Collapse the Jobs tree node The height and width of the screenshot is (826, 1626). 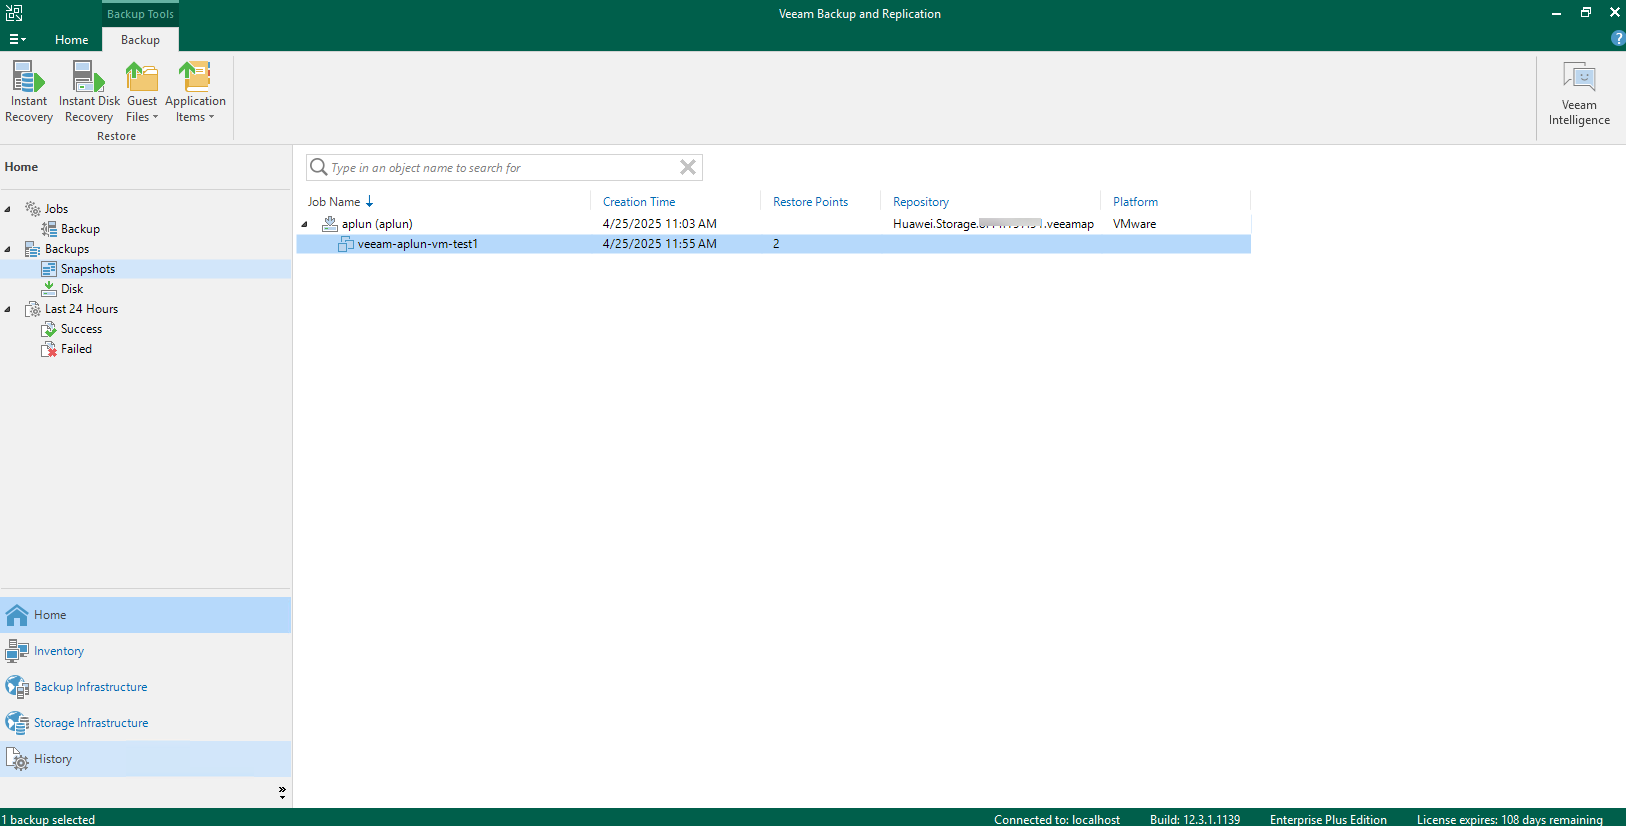(8, 209)
